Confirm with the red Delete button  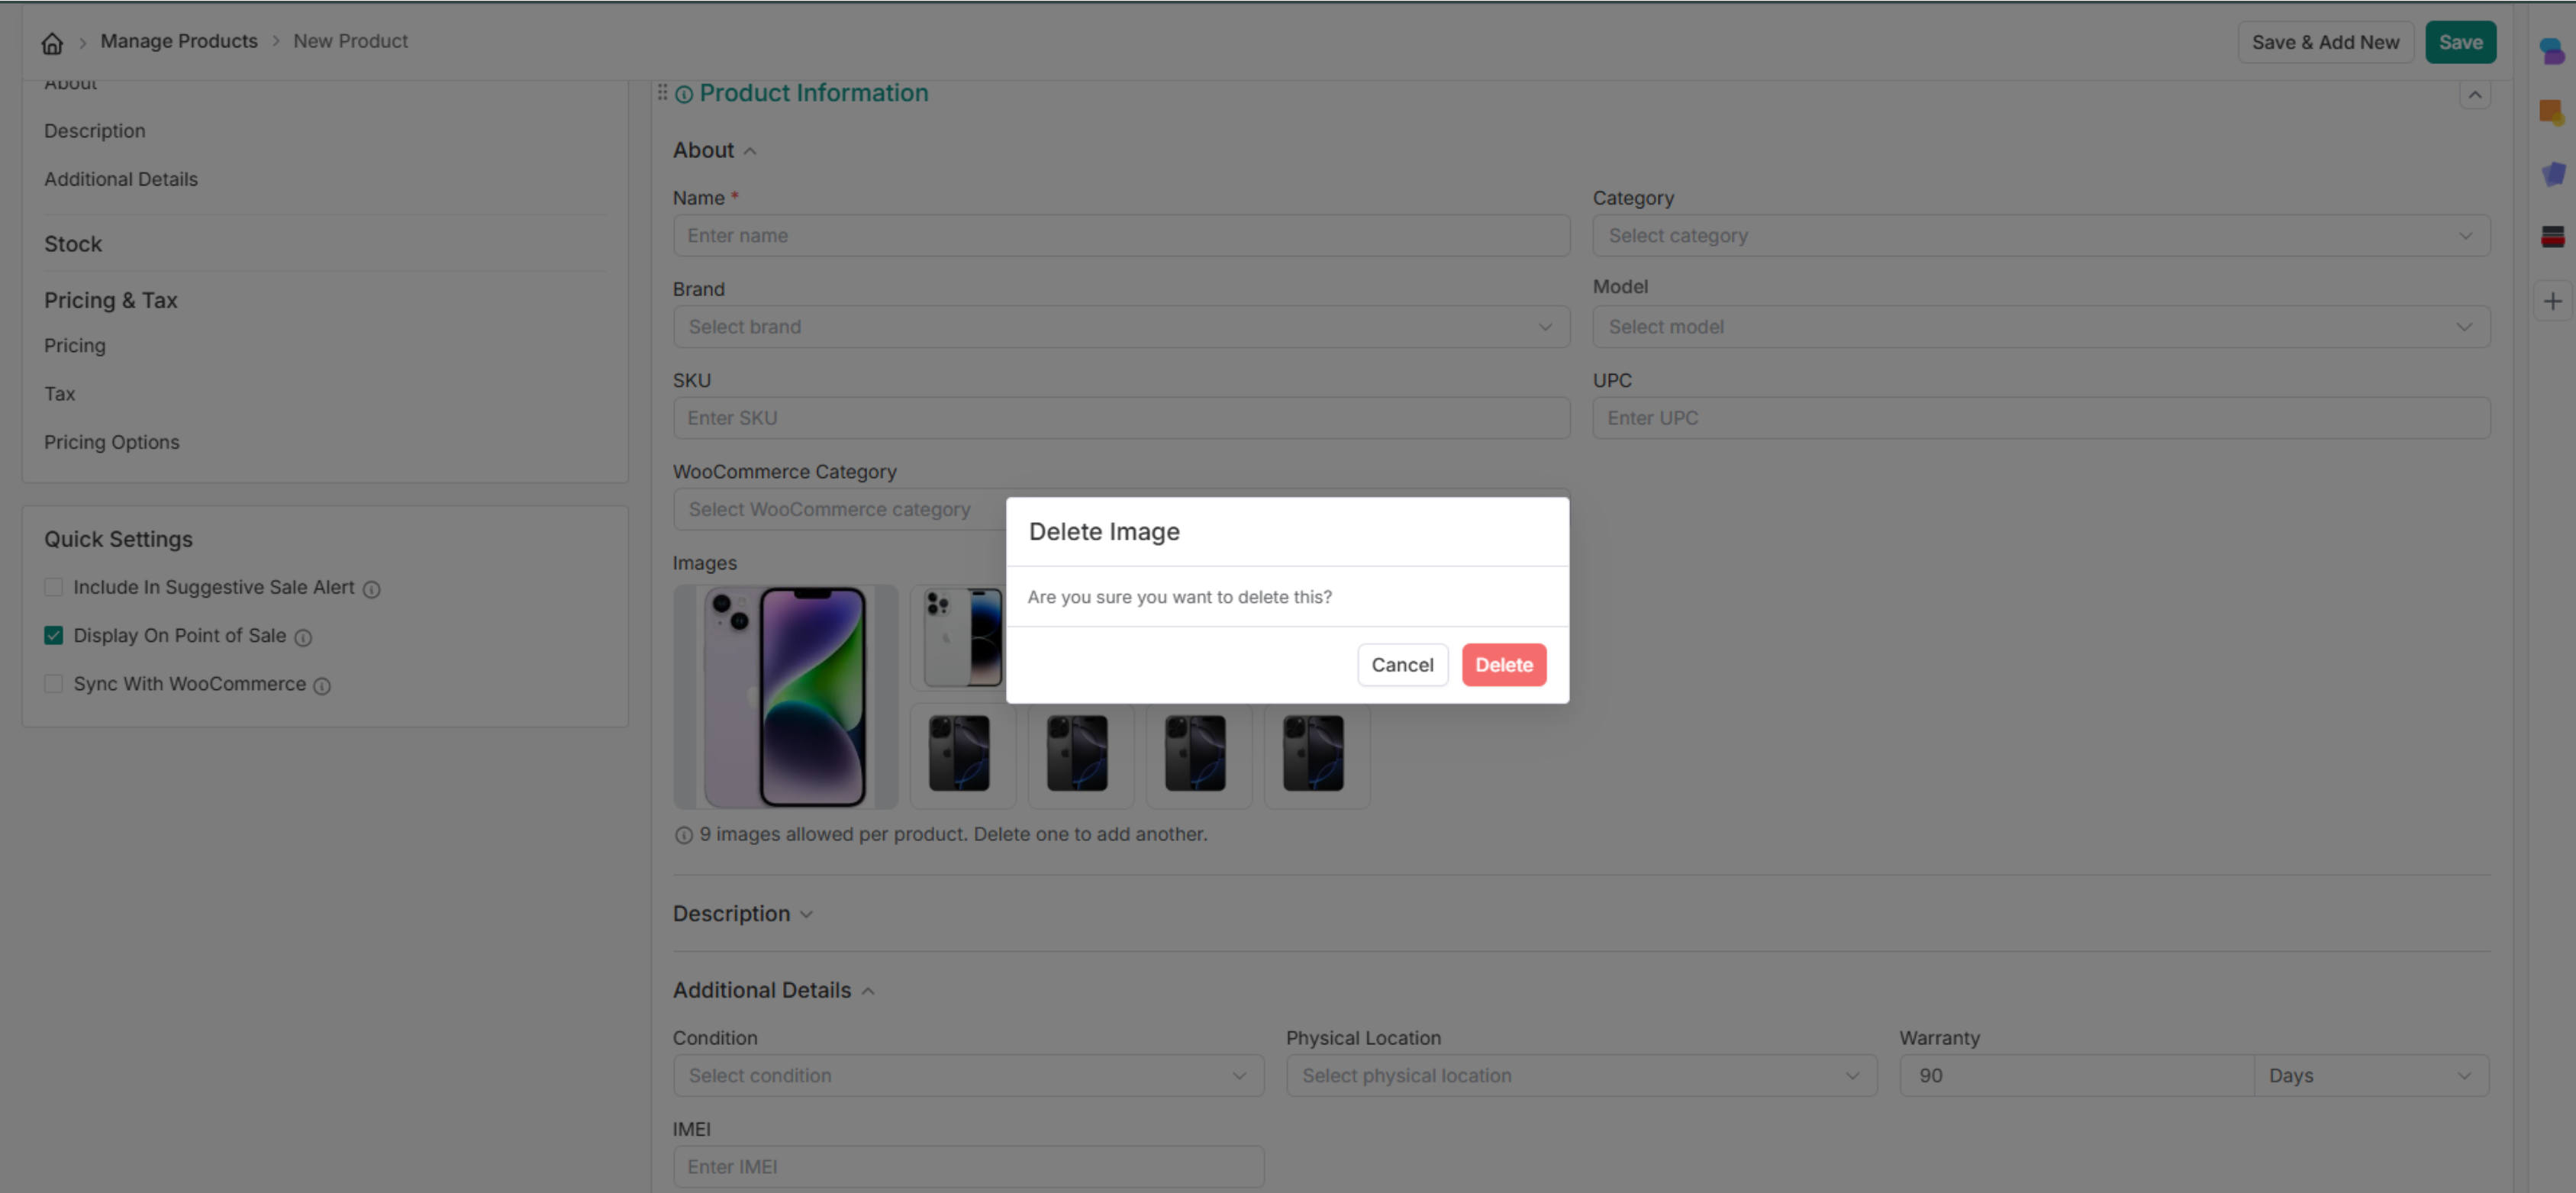1503,665
